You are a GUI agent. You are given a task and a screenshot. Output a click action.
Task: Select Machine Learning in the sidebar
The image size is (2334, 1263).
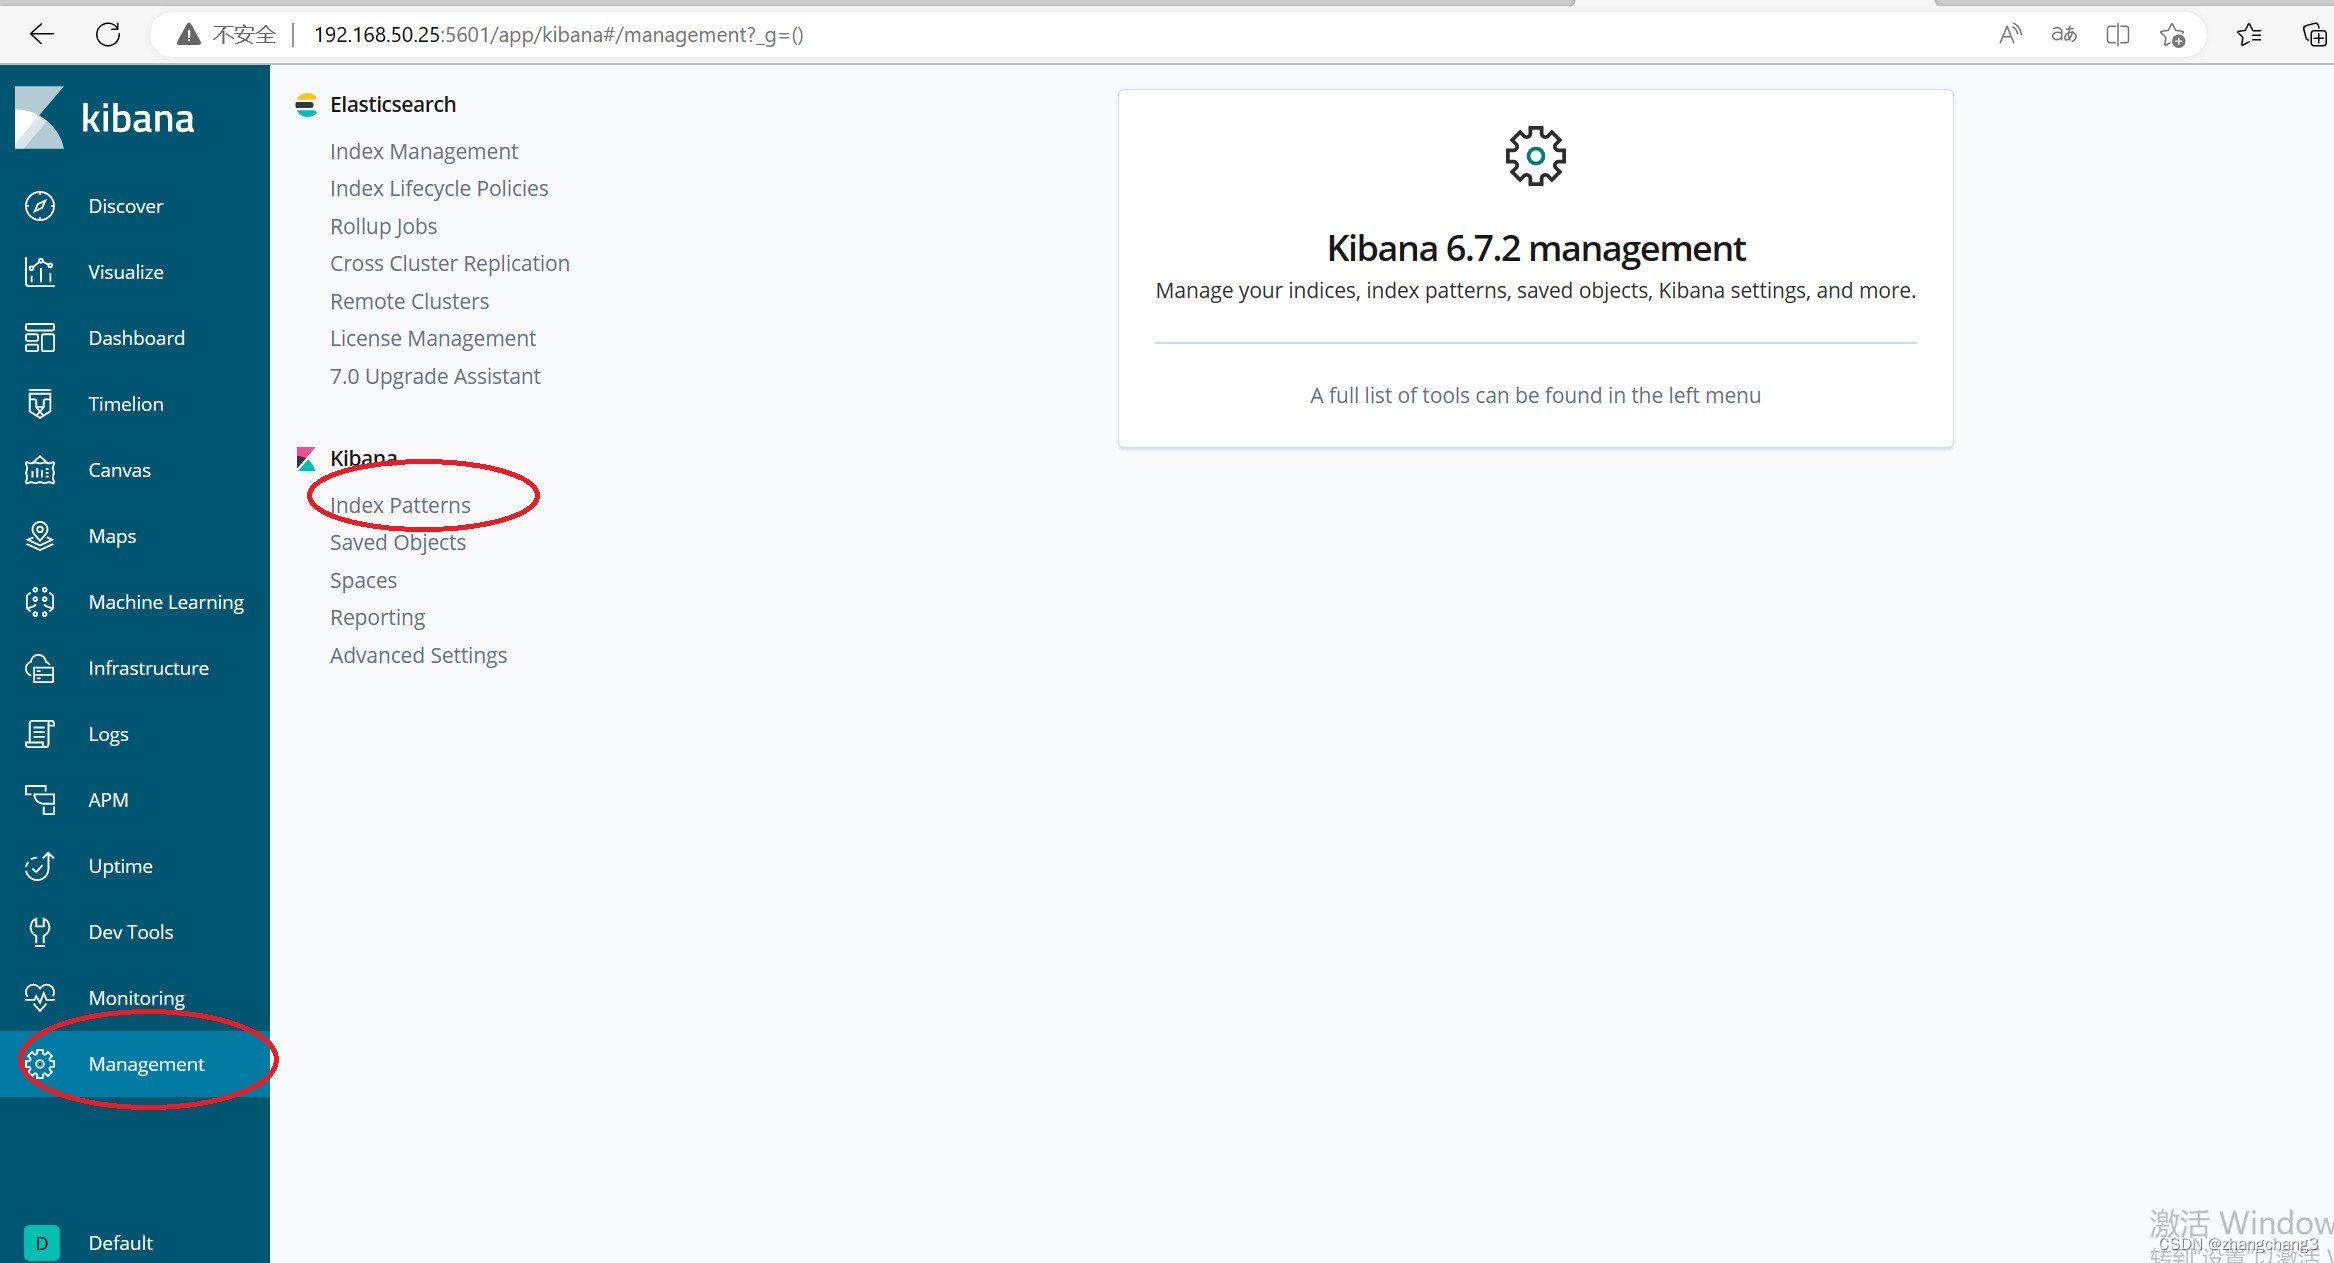tap(166, 602)
